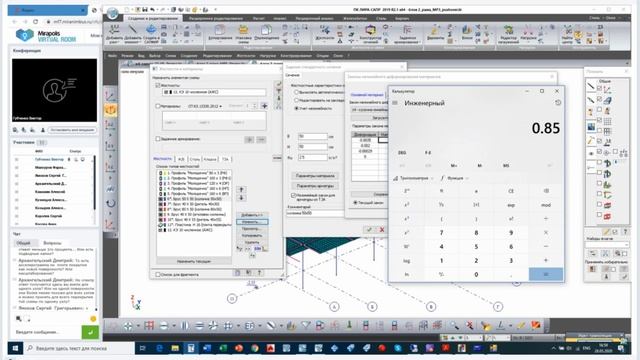Open the Chrome icon in the taskbar
This screenshot has height=360, width=640.
255,348
